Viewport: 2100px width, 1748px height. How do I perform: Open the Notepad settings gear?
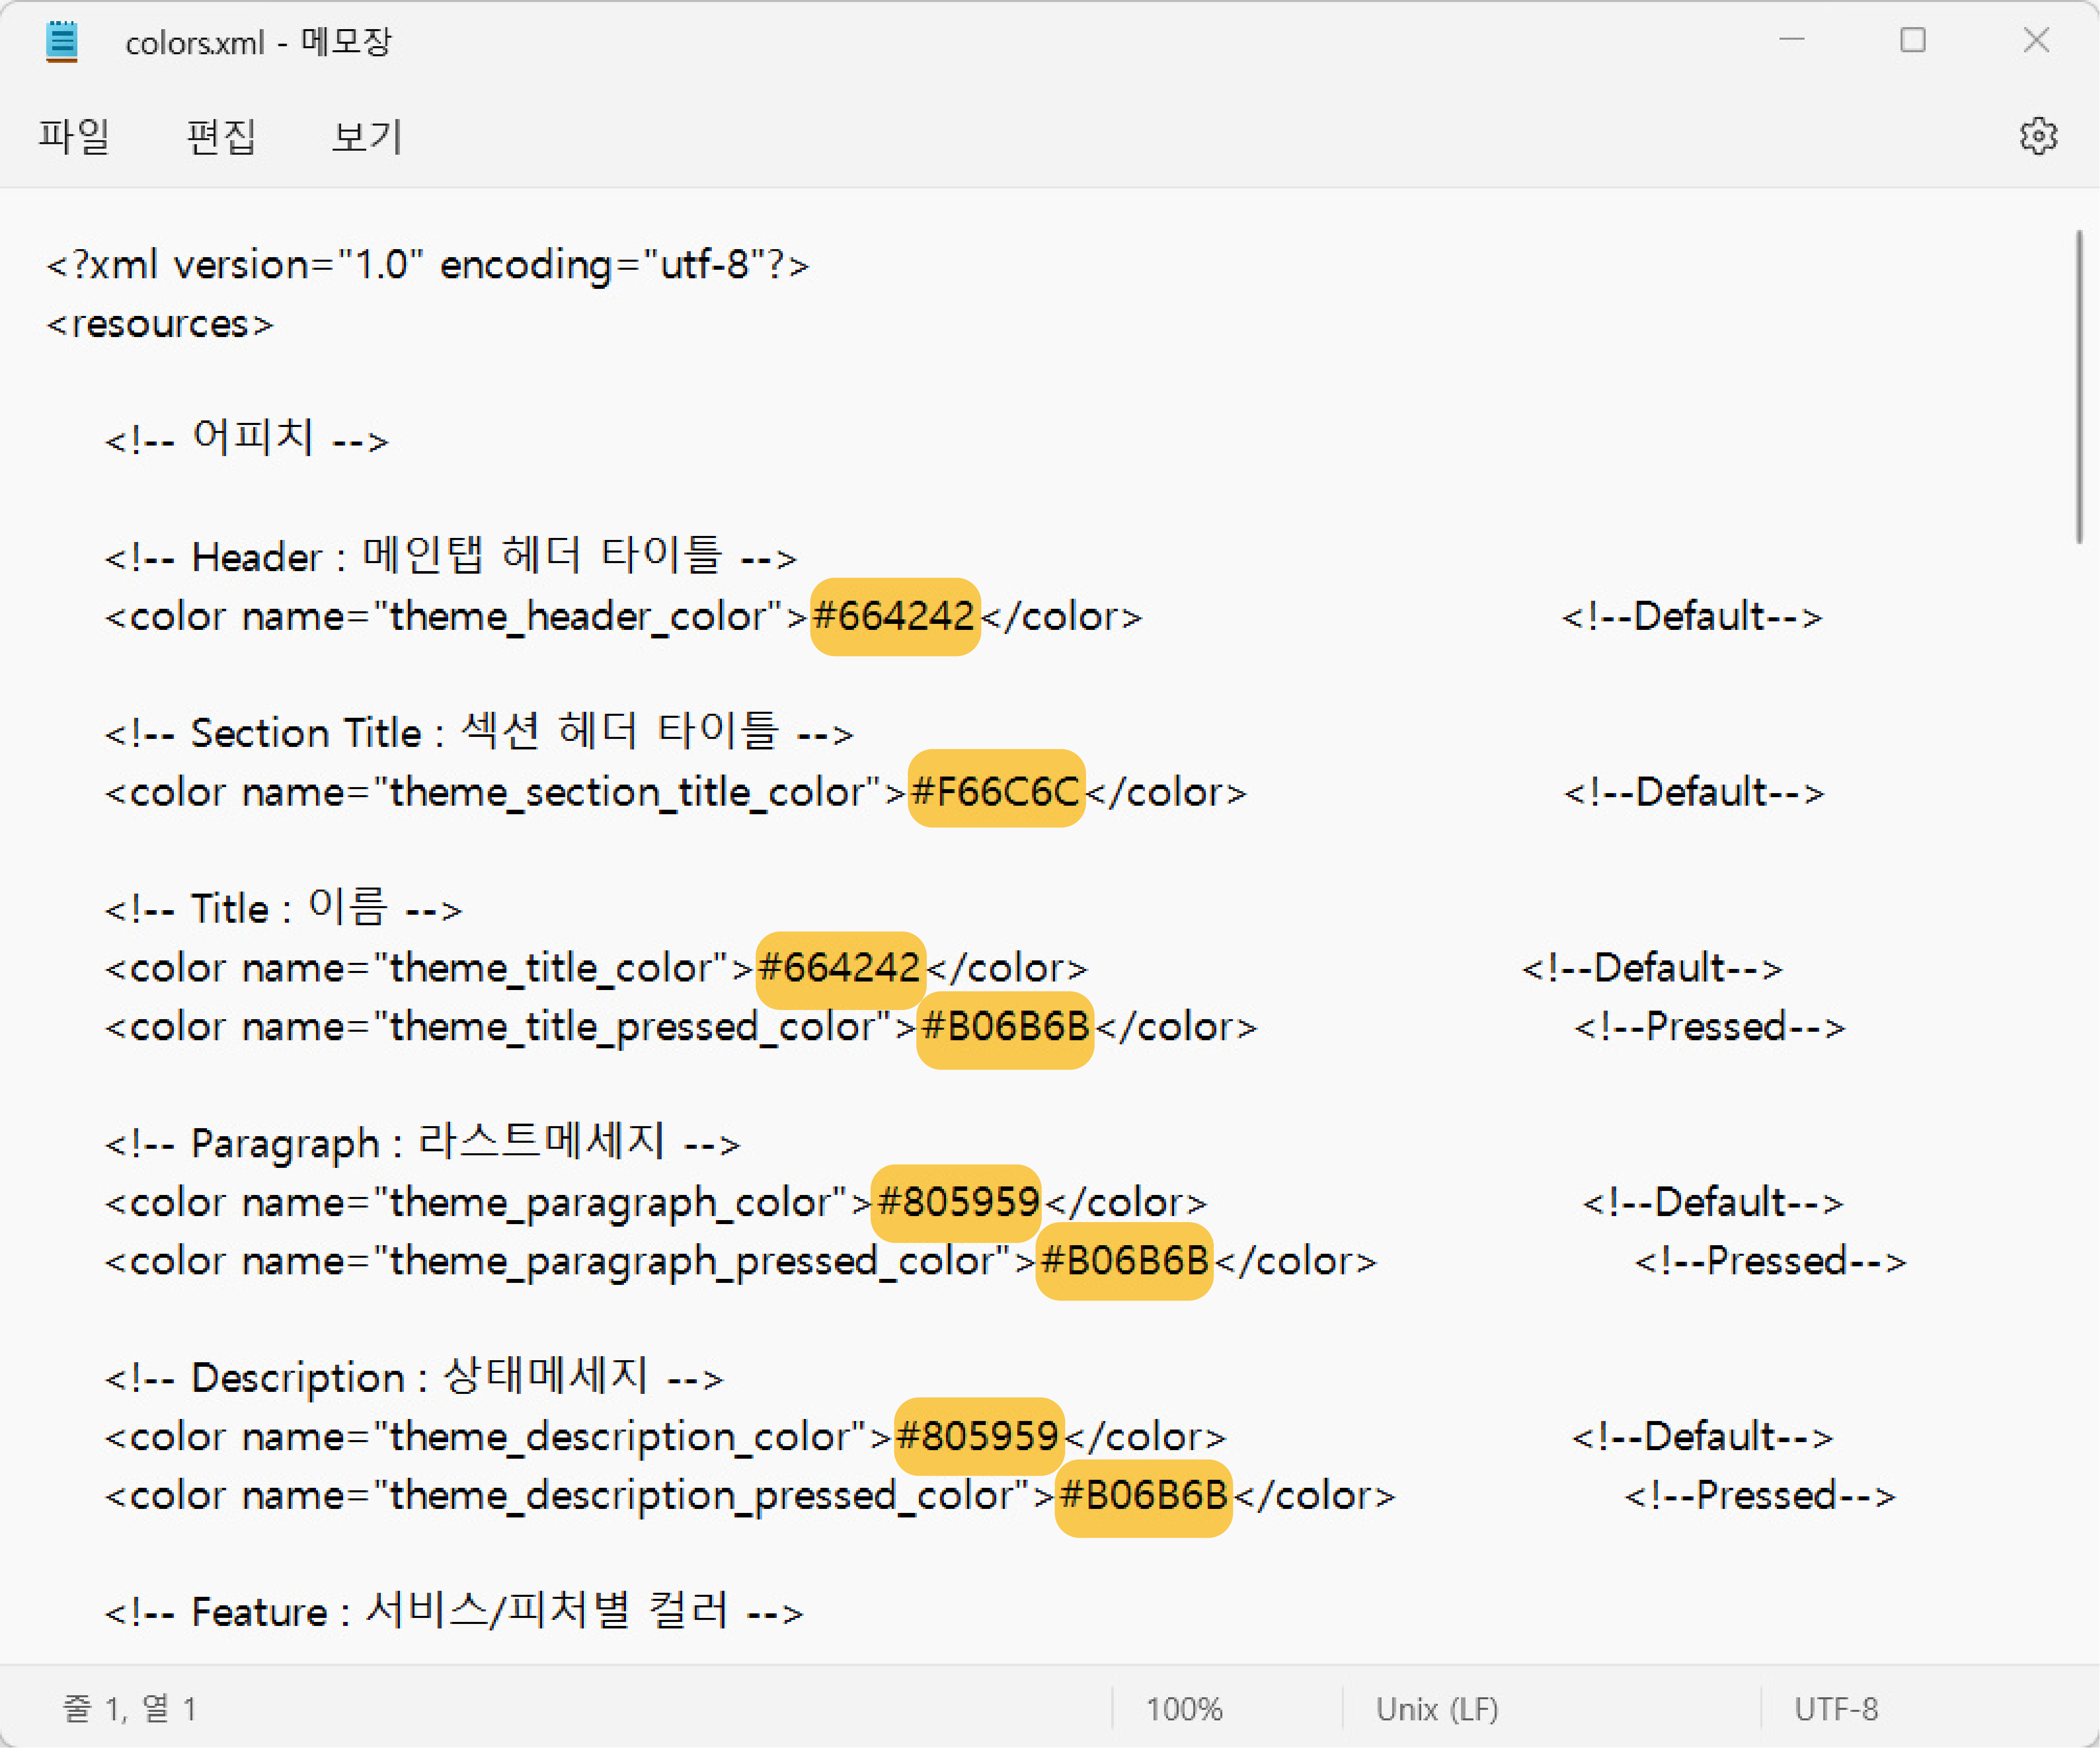pos(2038,136)
